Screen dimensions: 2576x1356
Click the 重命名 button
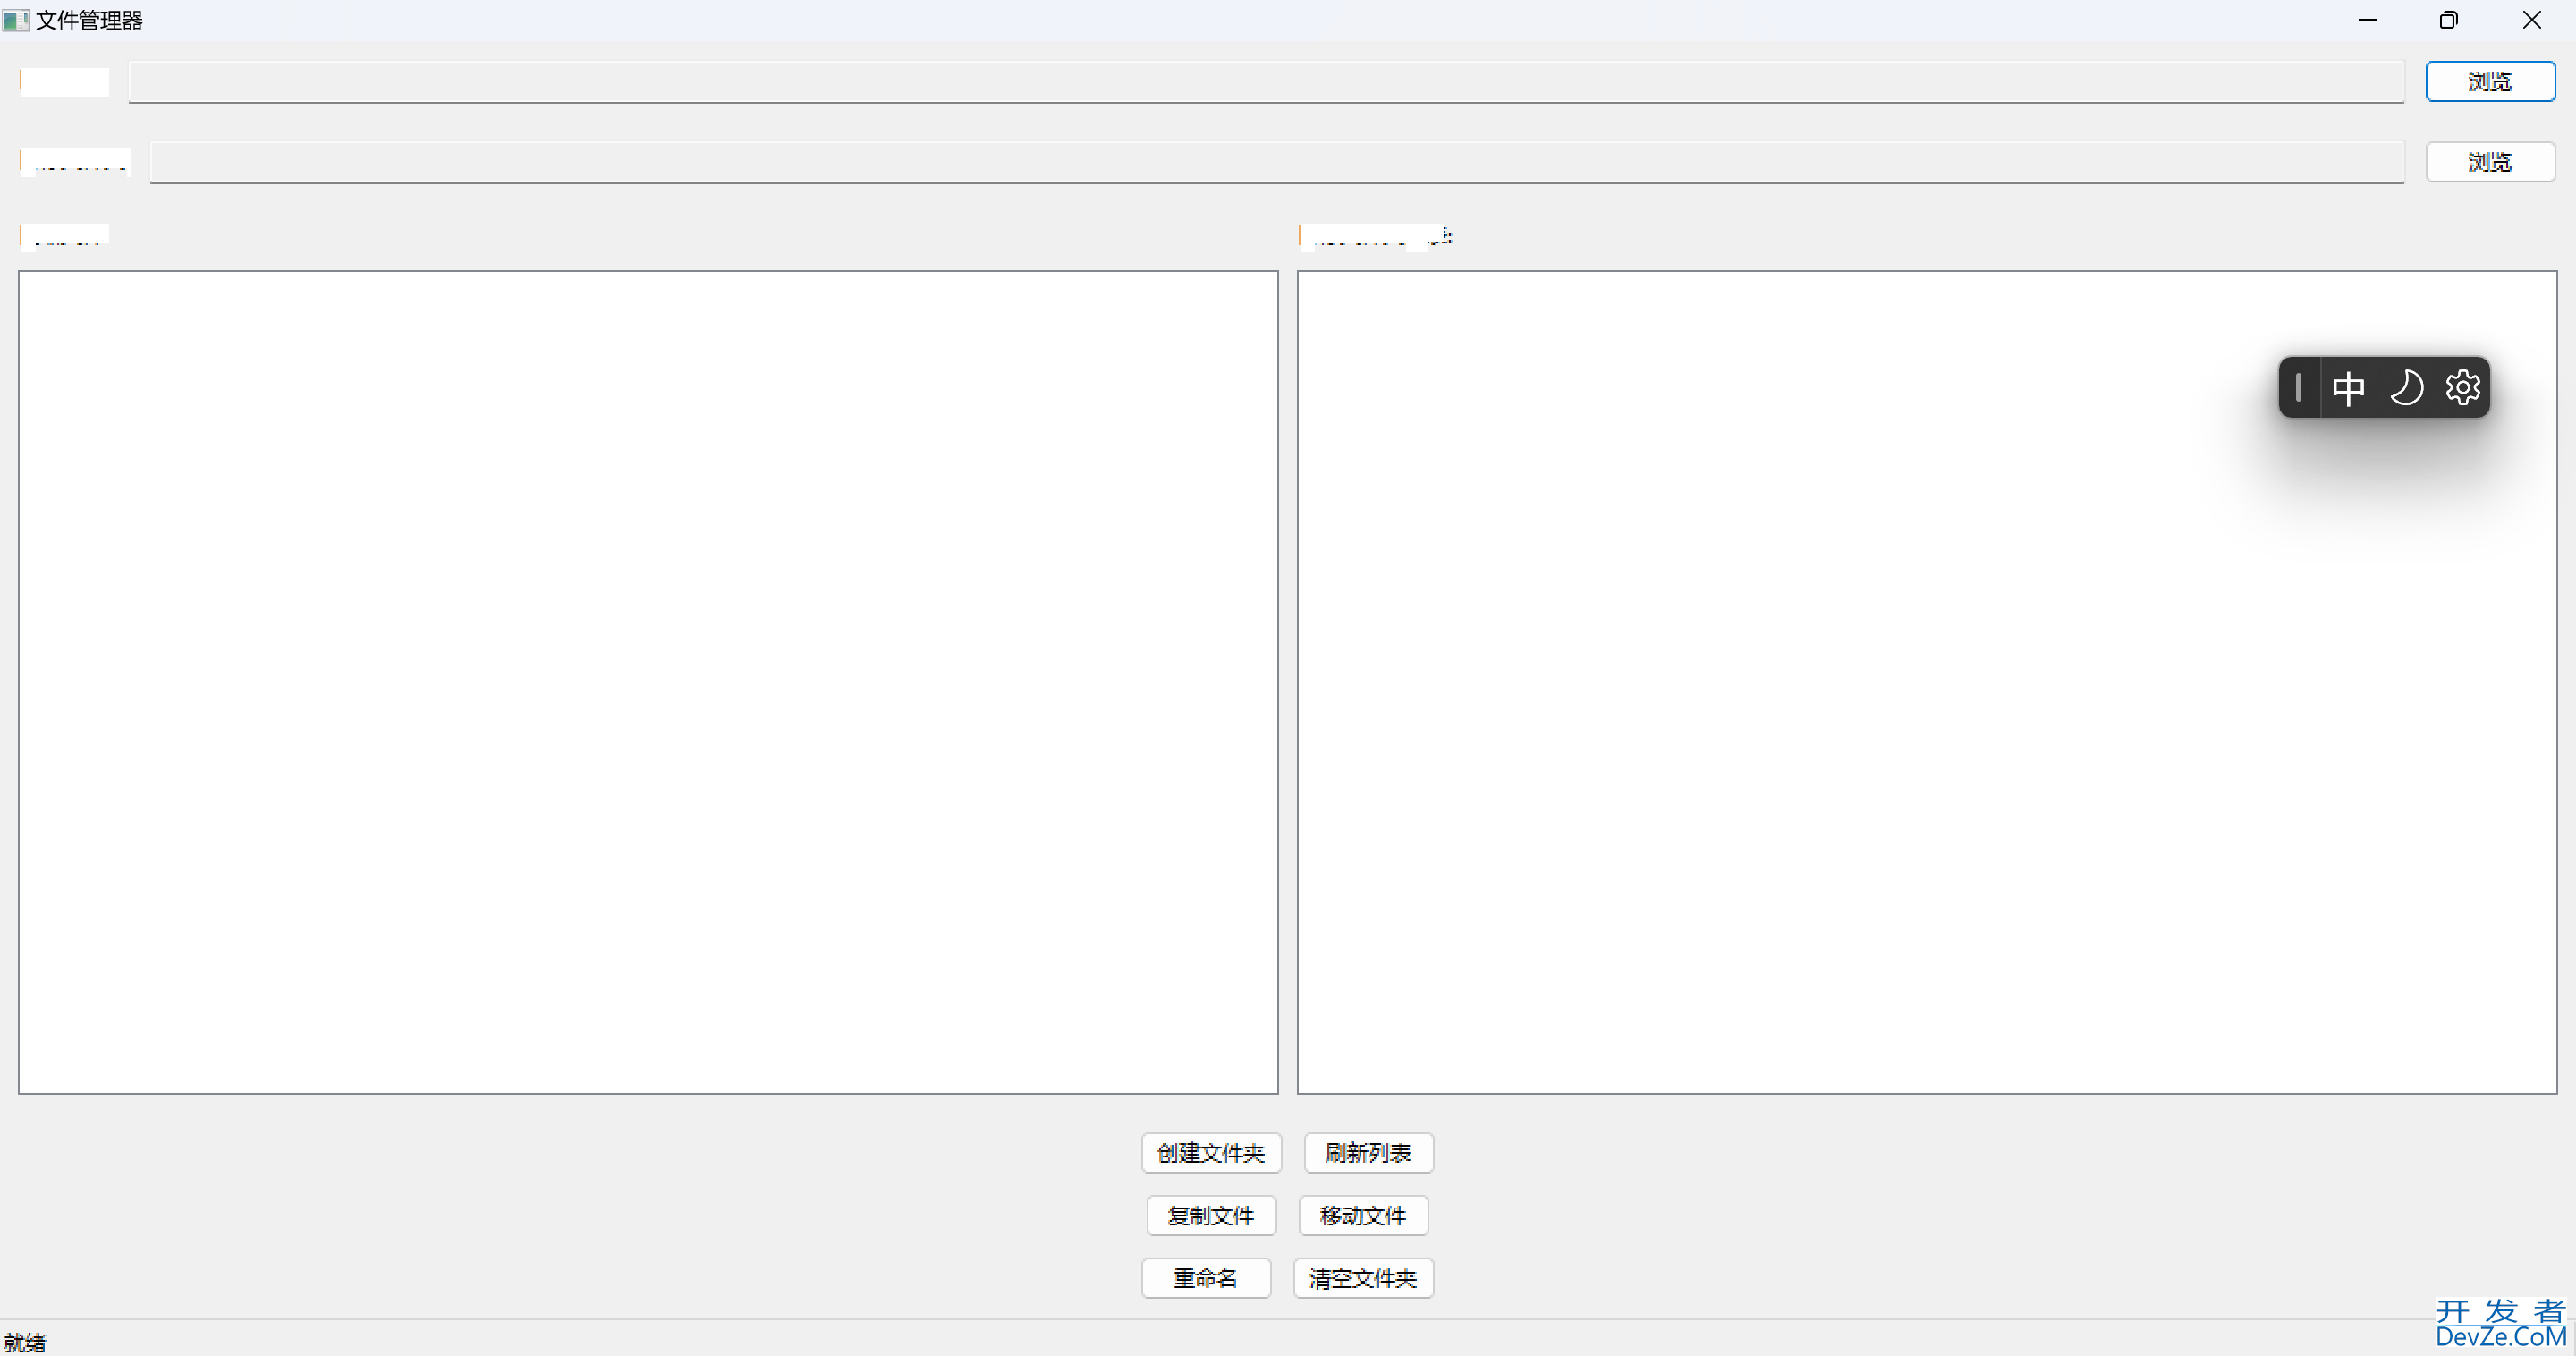pos(1205,1278)
